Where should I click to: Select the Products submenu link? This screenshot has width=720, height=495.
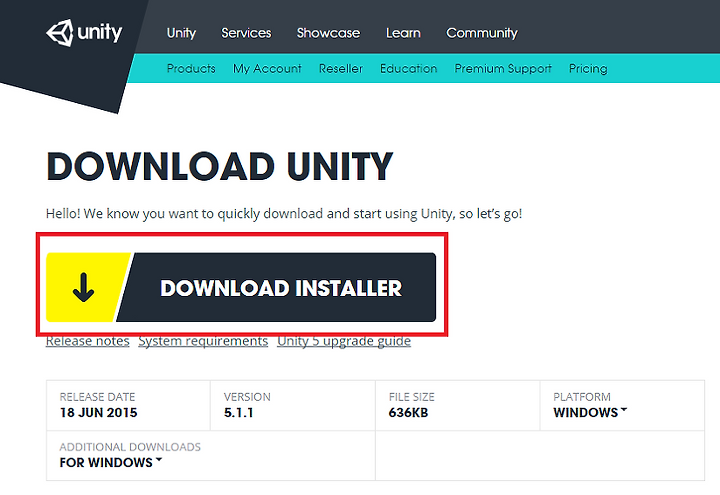pyautogui.click(x=191, y=68)
